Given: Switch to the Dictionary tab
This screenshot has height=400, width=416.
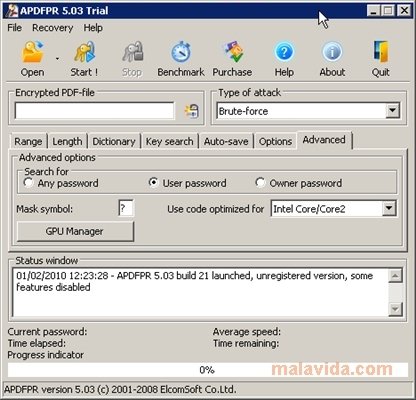Looking at the screenshot, I should pyautogui.click(x=114, y=141).
